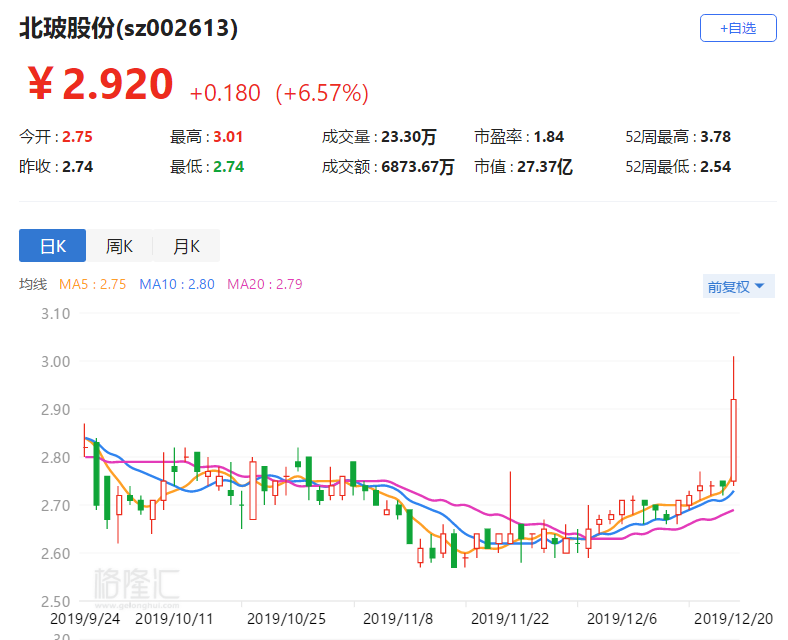The image size is (788, 640).
Task: Click the 2019/9/24 date axis label
Action: pyautogui.click(x=85, y=618)
